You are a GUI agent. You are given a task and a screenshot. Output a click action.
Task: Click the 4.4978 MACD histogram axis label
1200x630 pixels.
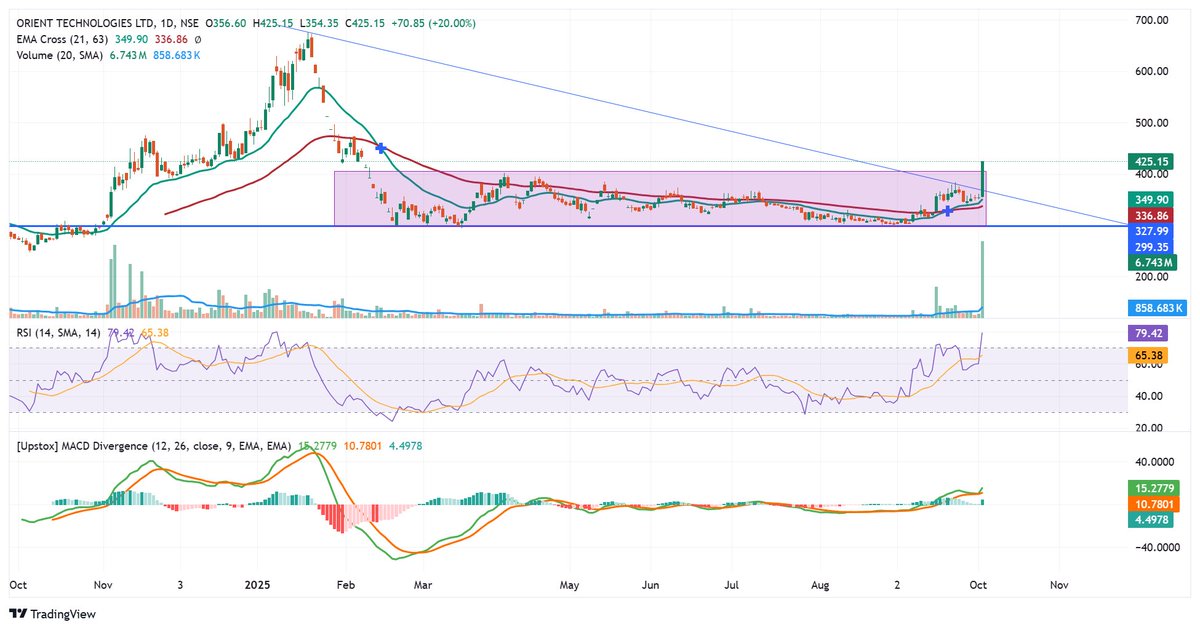point(1149,520)
